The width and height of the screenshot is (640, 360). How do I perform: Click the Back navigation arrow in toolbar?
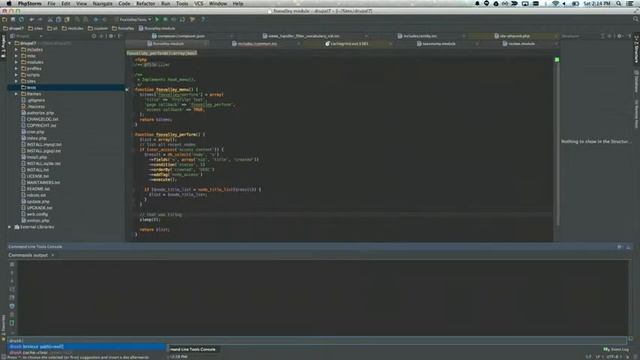(x=96, y=20)
